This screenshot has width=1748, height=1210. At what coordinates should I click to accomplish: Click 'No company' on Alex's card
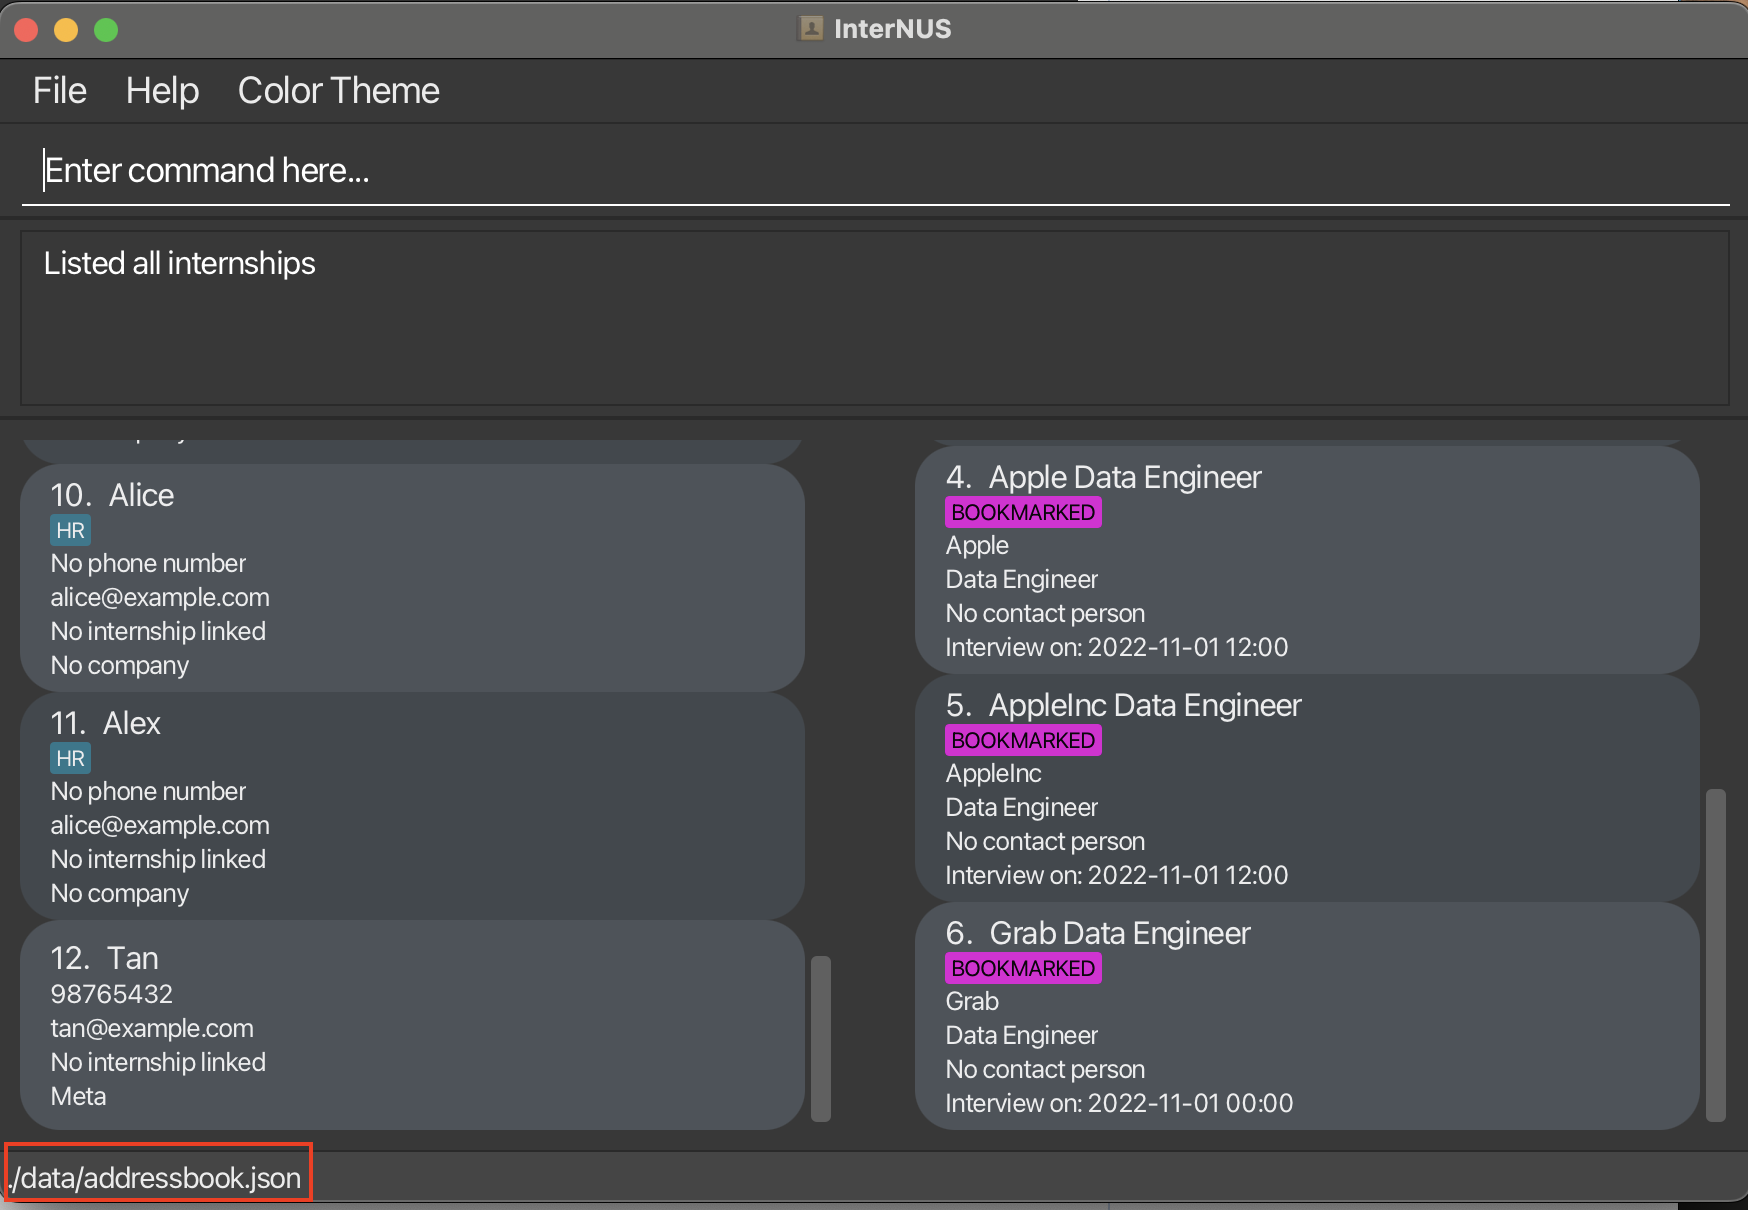pyautogui.click(x=120, y=893)
